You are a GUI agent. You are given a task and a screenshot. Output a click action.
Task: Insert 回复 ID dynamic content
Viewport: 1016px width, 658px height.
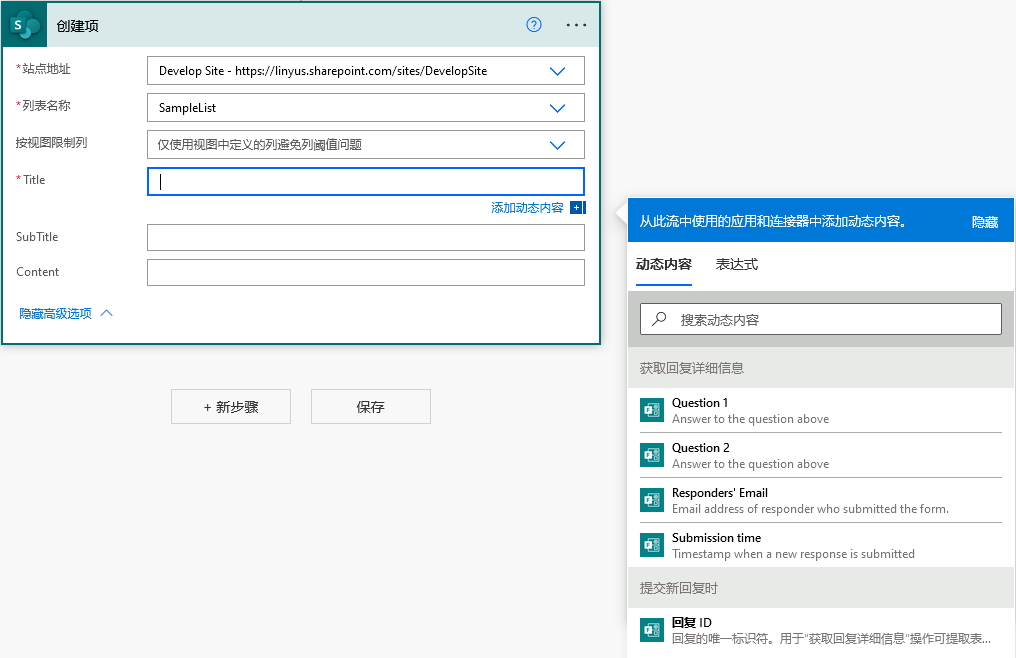click(x=820, y=630)
